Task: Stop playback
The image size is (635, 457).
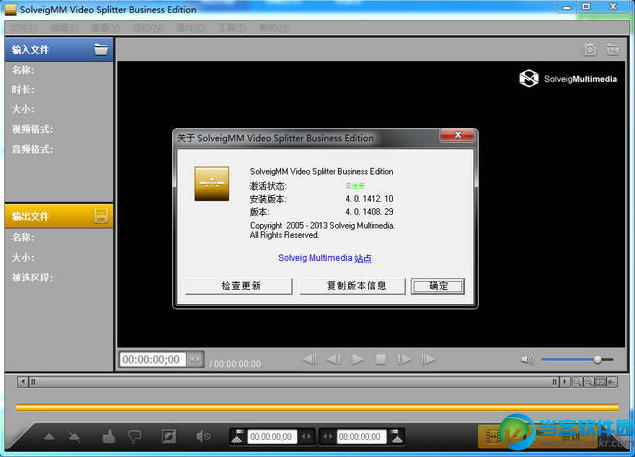Action: tap(381, 359)
